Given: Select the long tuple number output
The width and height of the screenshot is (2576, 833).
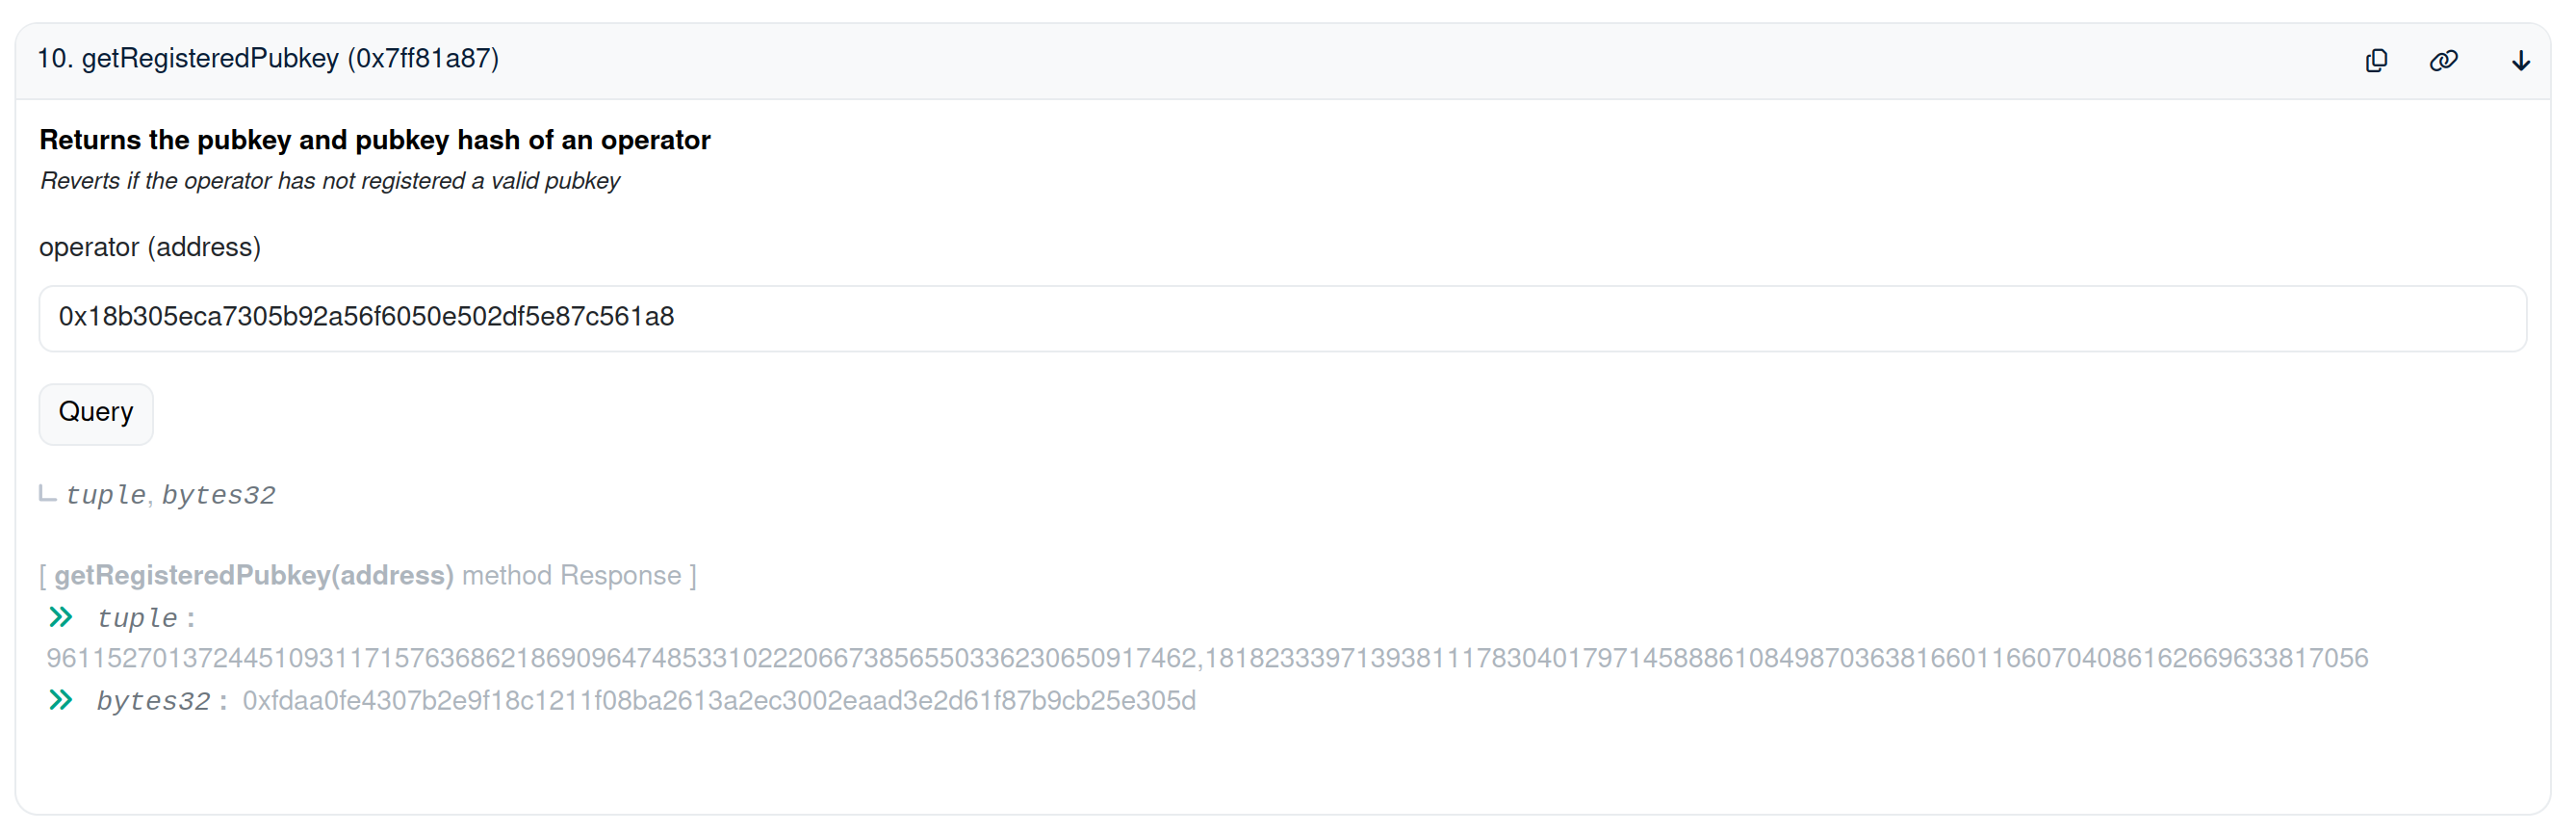Looking at the screenshot, I should pos(1207,658).
